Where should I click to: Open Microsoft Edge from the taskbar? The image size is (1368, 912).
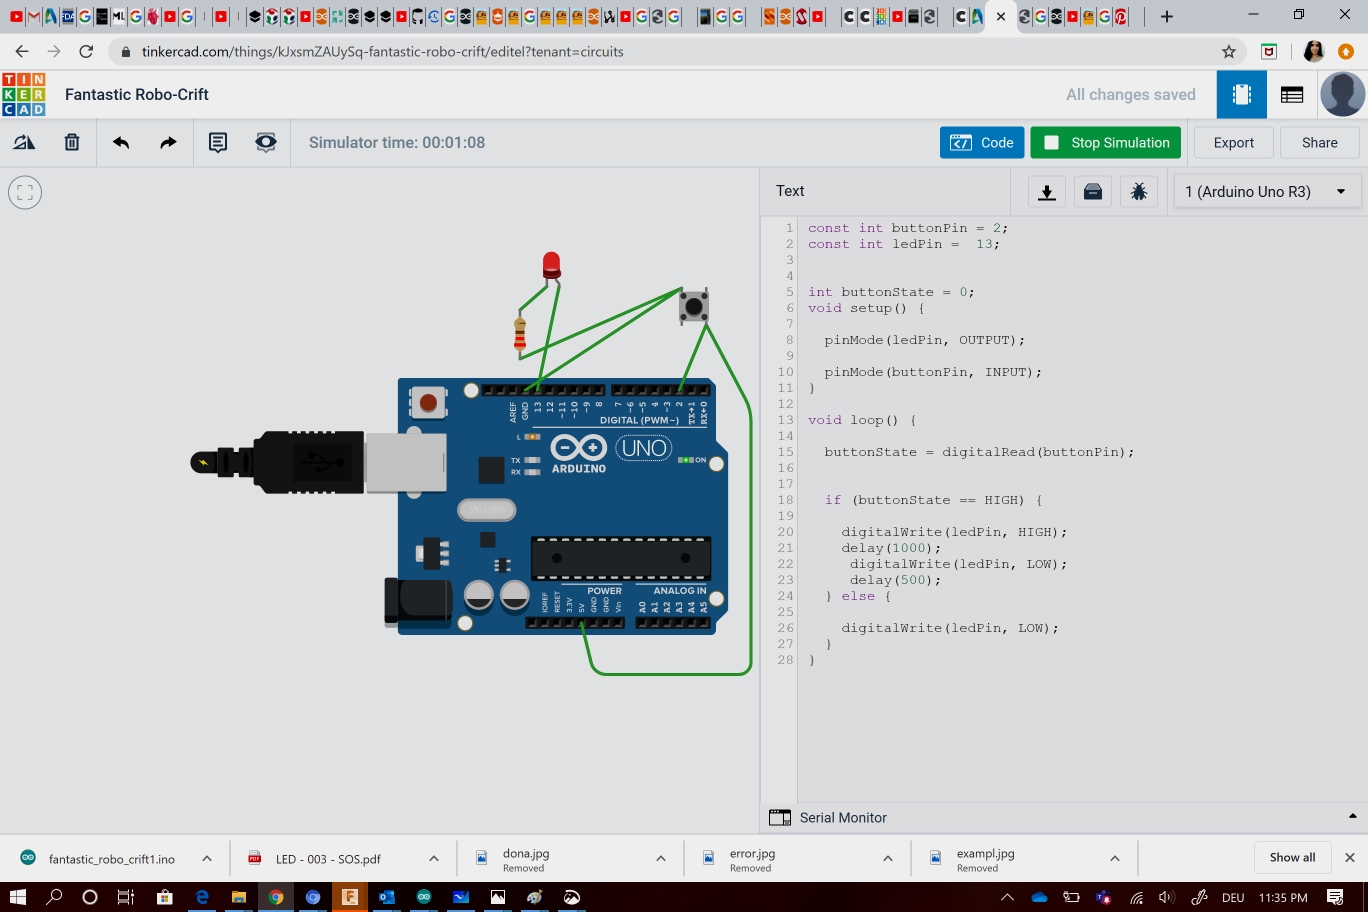202,897
